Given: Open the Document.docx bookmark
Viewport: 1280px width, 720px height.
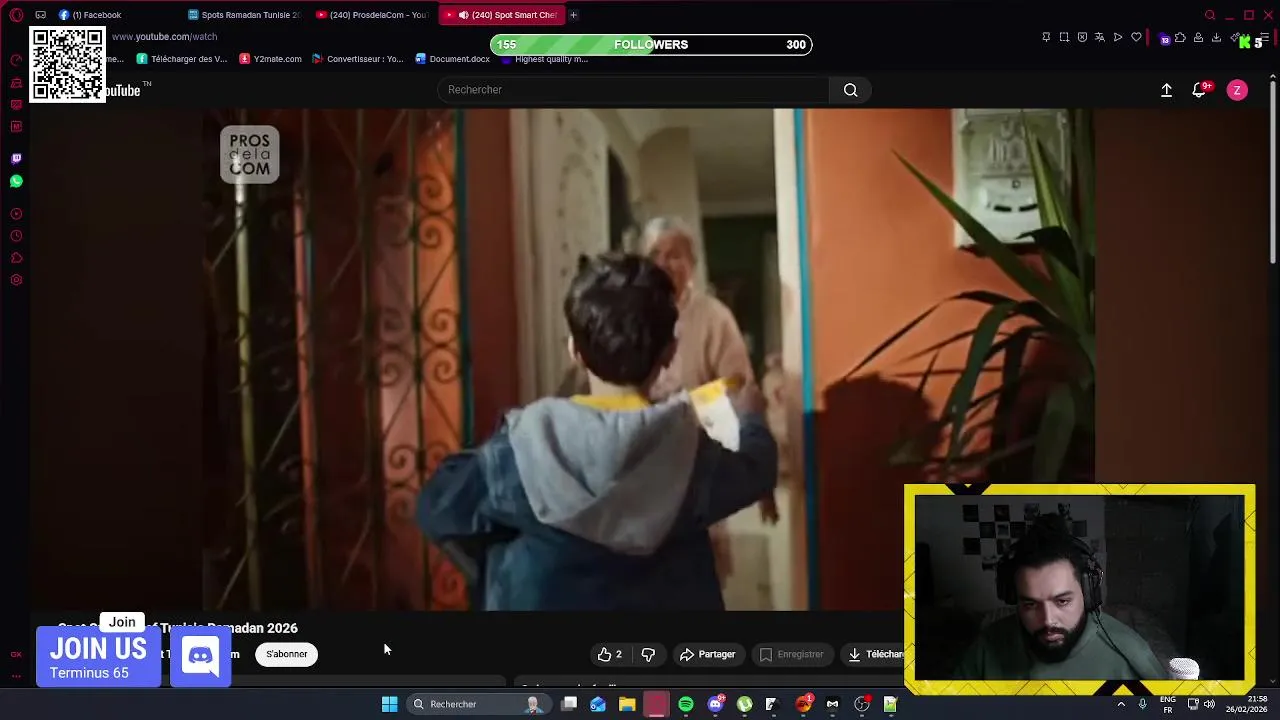Looking at the screenshot, I should [452, 59].
